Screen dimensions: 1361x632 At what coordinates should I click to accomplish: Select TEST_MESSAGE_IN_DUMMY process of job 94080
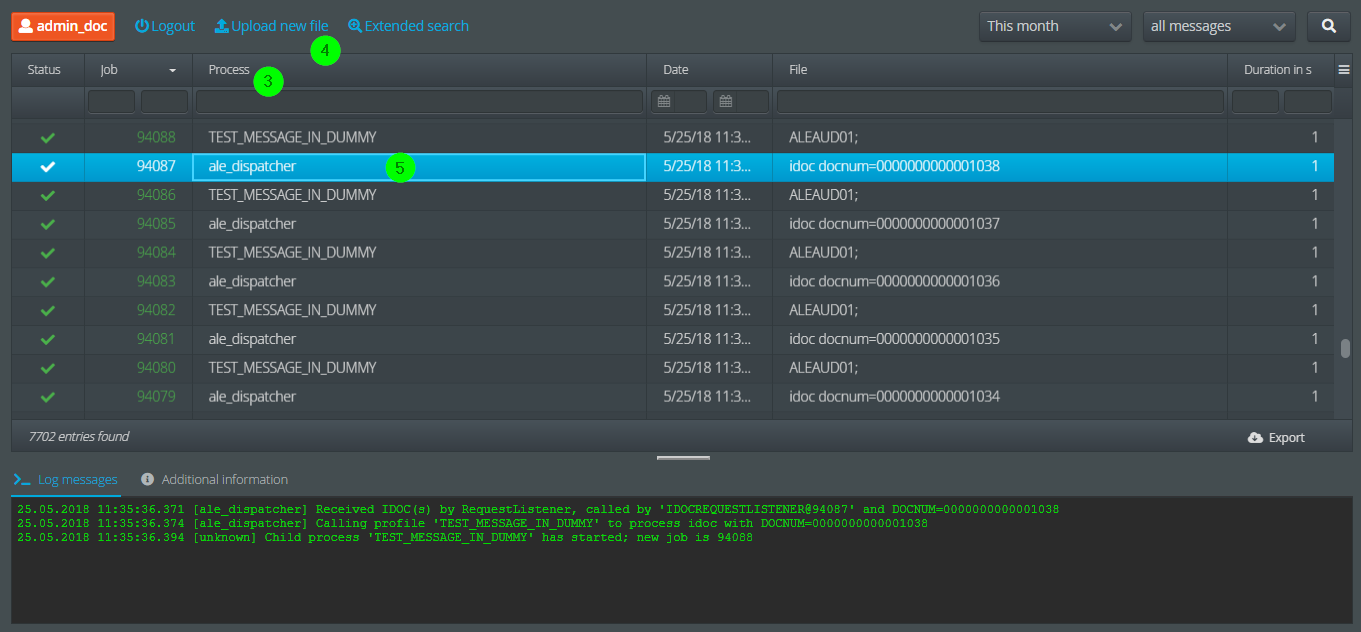click(x=292, y=368)
